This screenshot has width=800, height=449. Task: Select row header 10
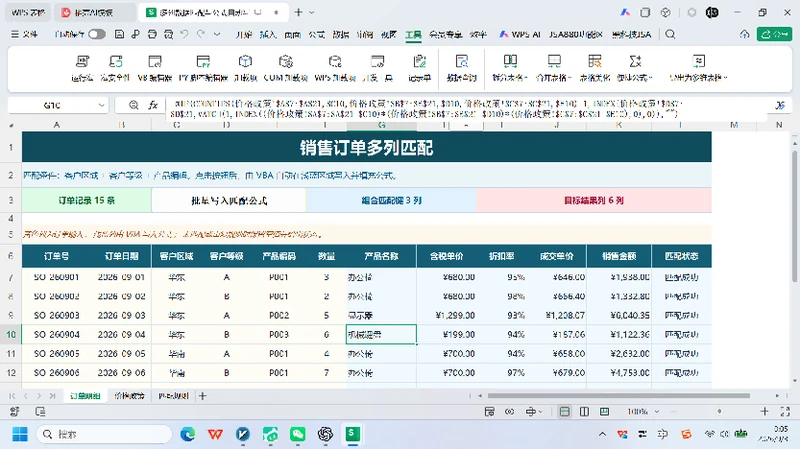click(11, 335)
